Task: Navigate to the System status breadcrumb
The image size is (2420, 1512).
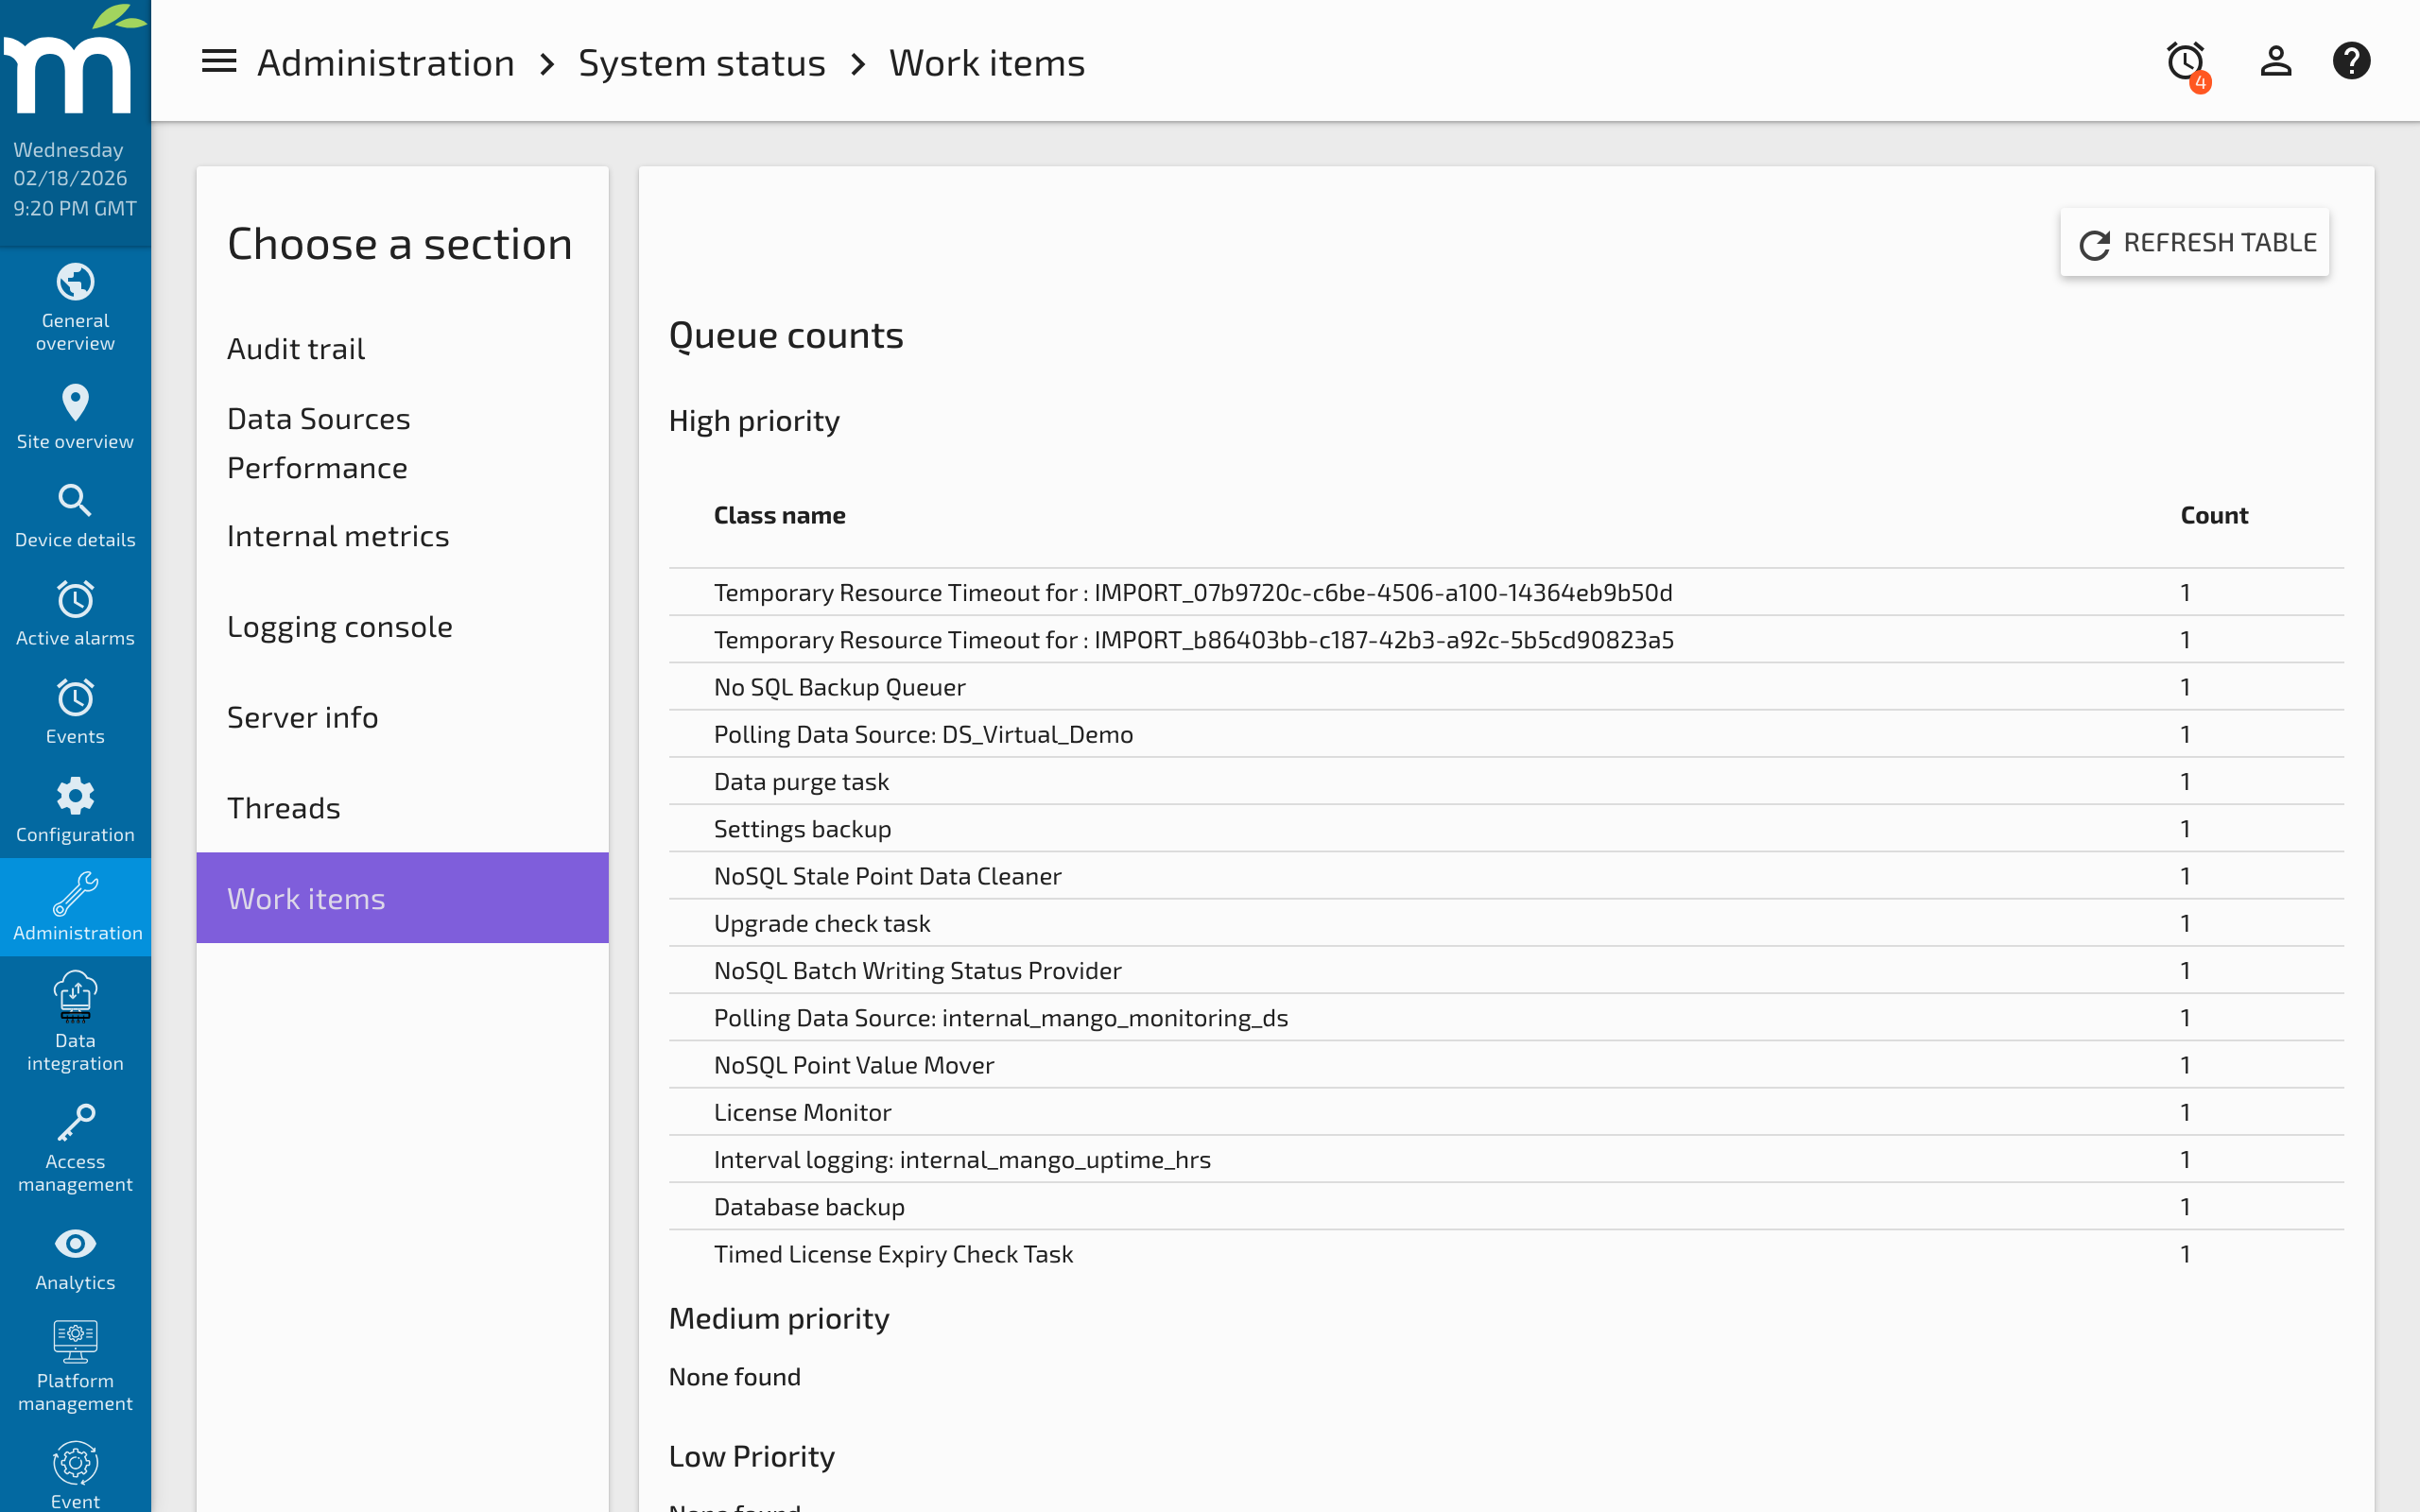Action: 702,62
